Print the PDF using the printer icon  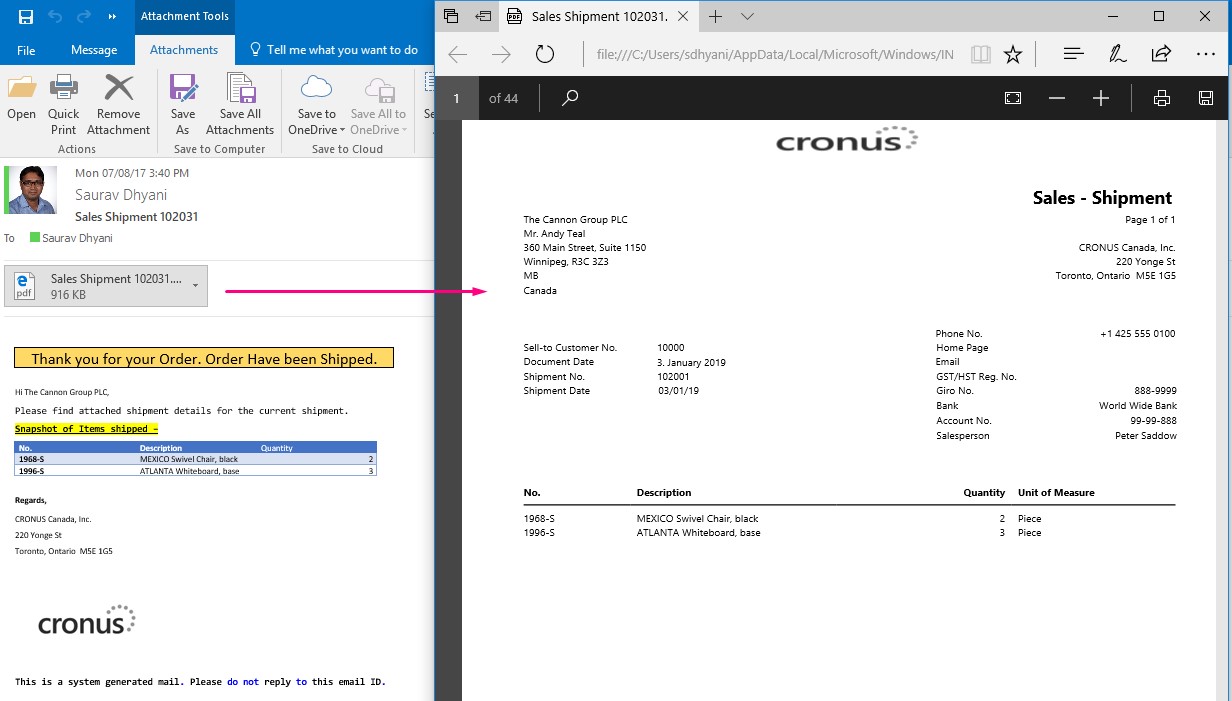tap(1162, 98)
